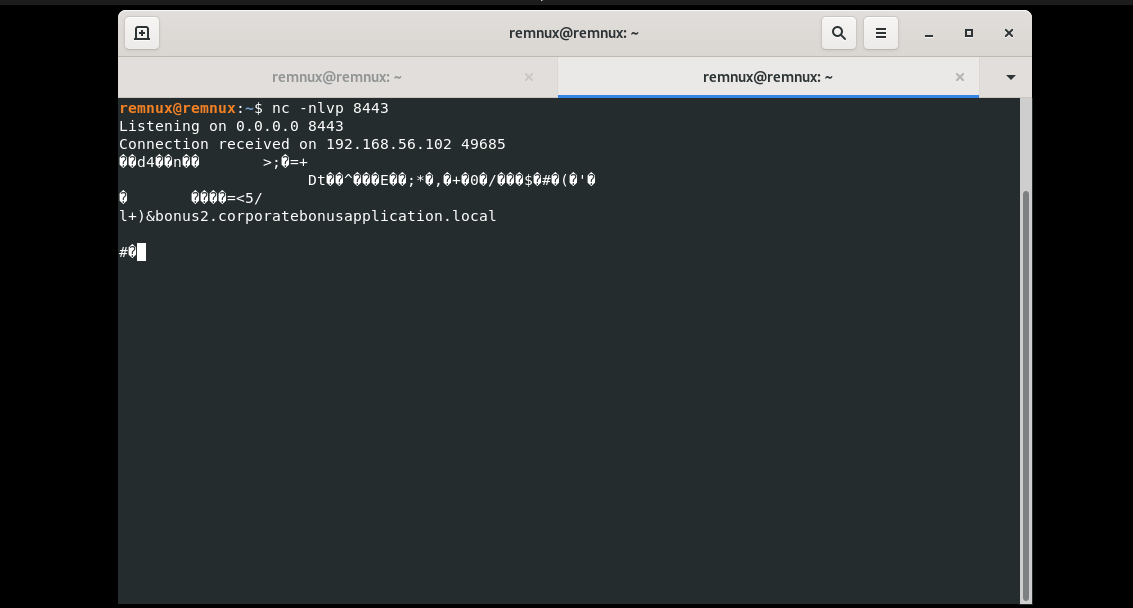The image size is (1133, 608).
Task: Maximize the terminal window
Action: click(x=968, y=33)
